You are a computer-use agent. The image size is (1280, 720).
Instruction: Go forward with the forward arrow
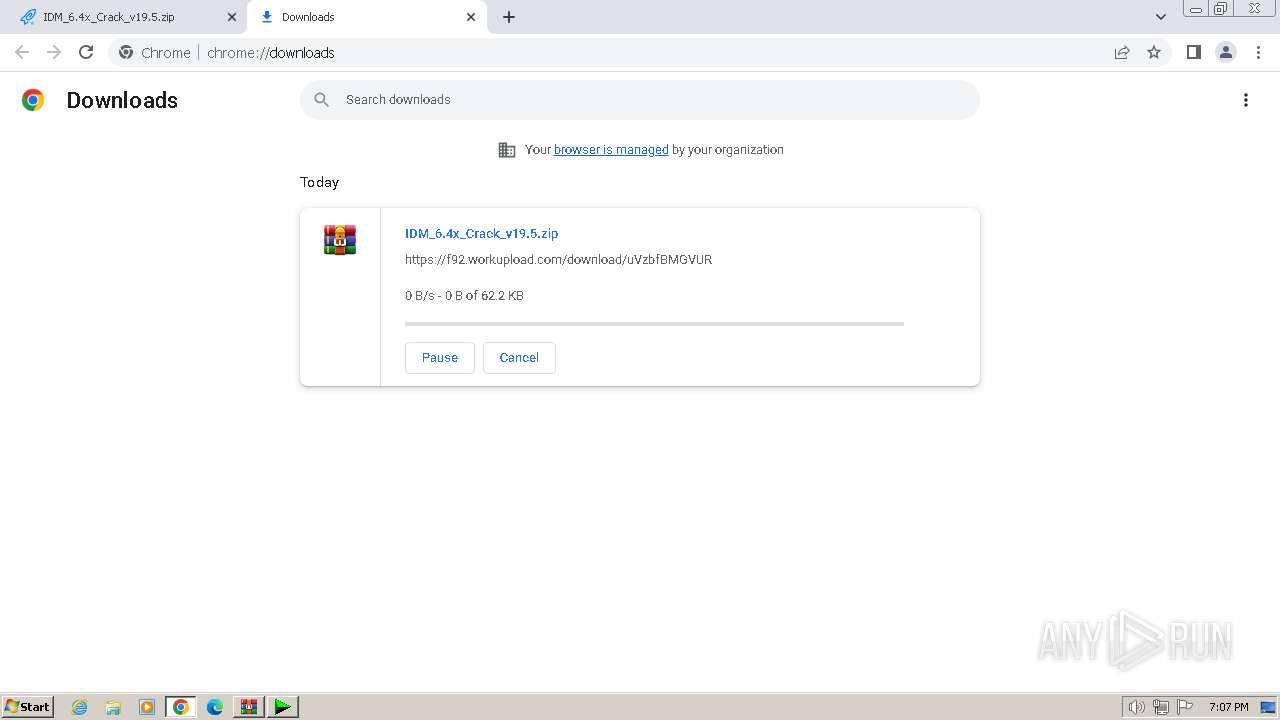pos(54,52)
